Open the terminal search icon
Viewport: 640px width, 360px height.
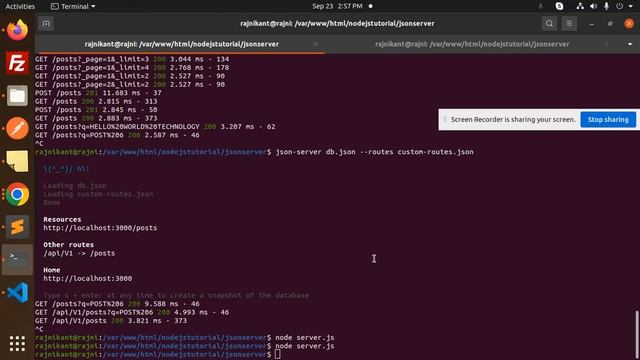pyautogui.click(x=549, y=24)
